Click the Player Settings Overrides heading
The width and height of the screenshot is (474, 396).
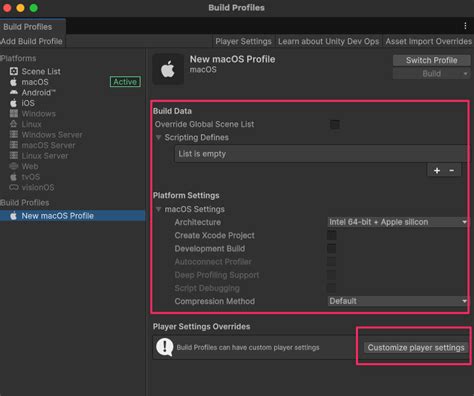click(201, 326)
